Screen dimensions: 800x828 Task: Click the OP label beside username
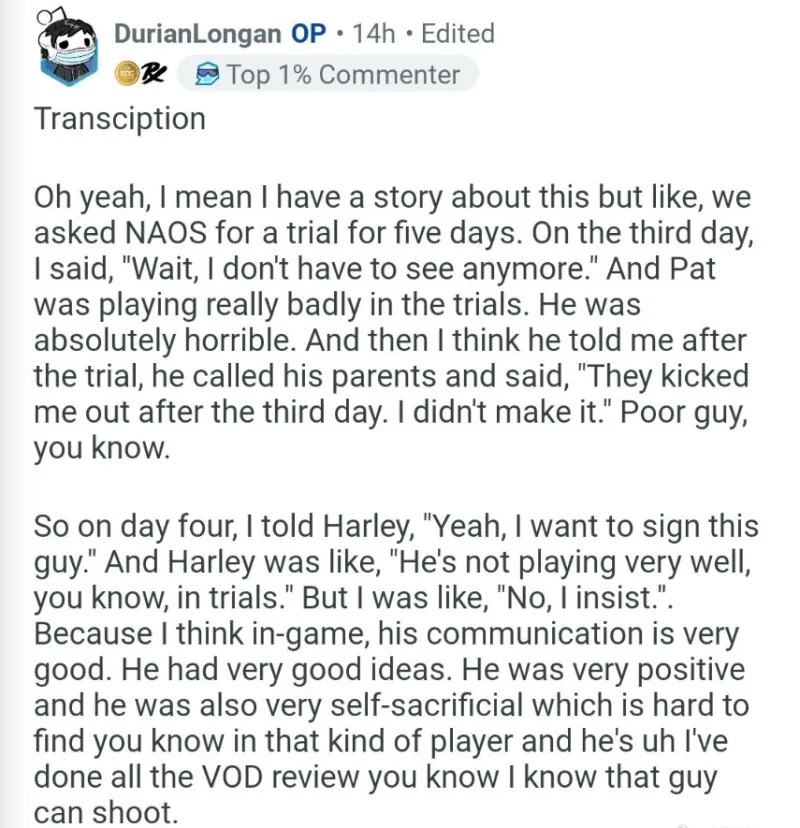tap(308, 34)
